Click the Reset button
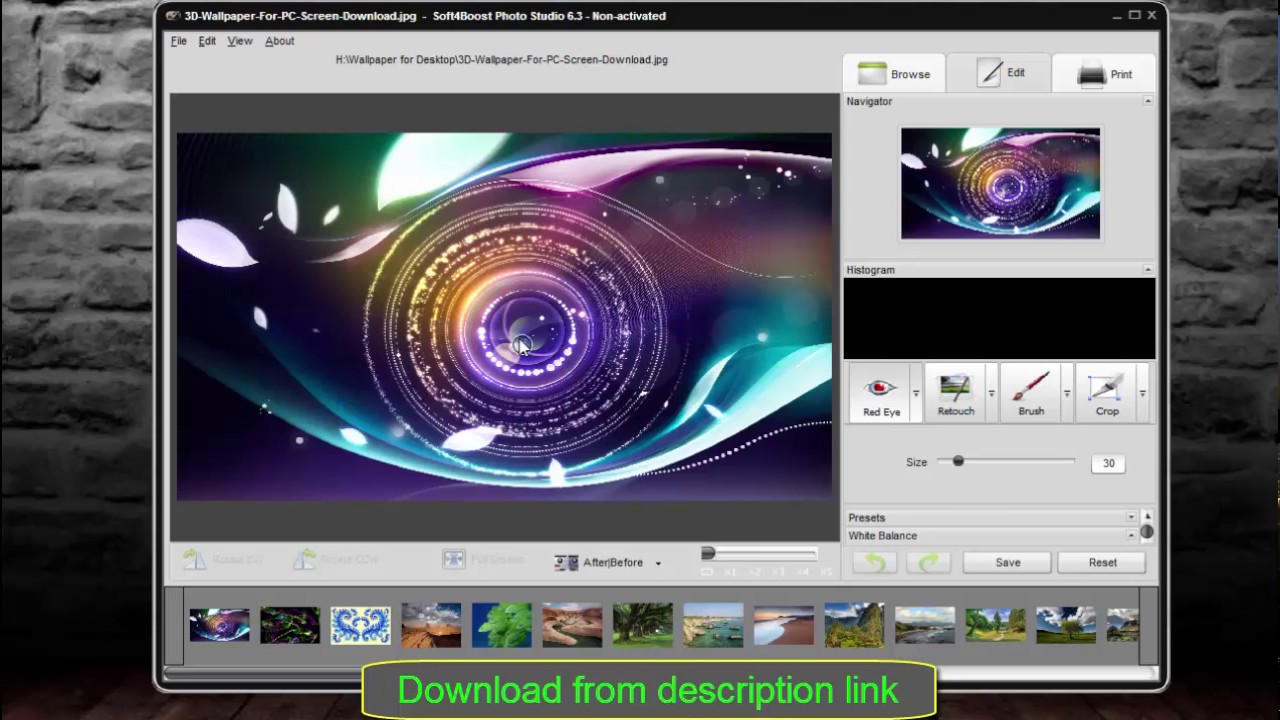Image resolution: width=1280 pixels, height=720 pixels. [1103, 563]
